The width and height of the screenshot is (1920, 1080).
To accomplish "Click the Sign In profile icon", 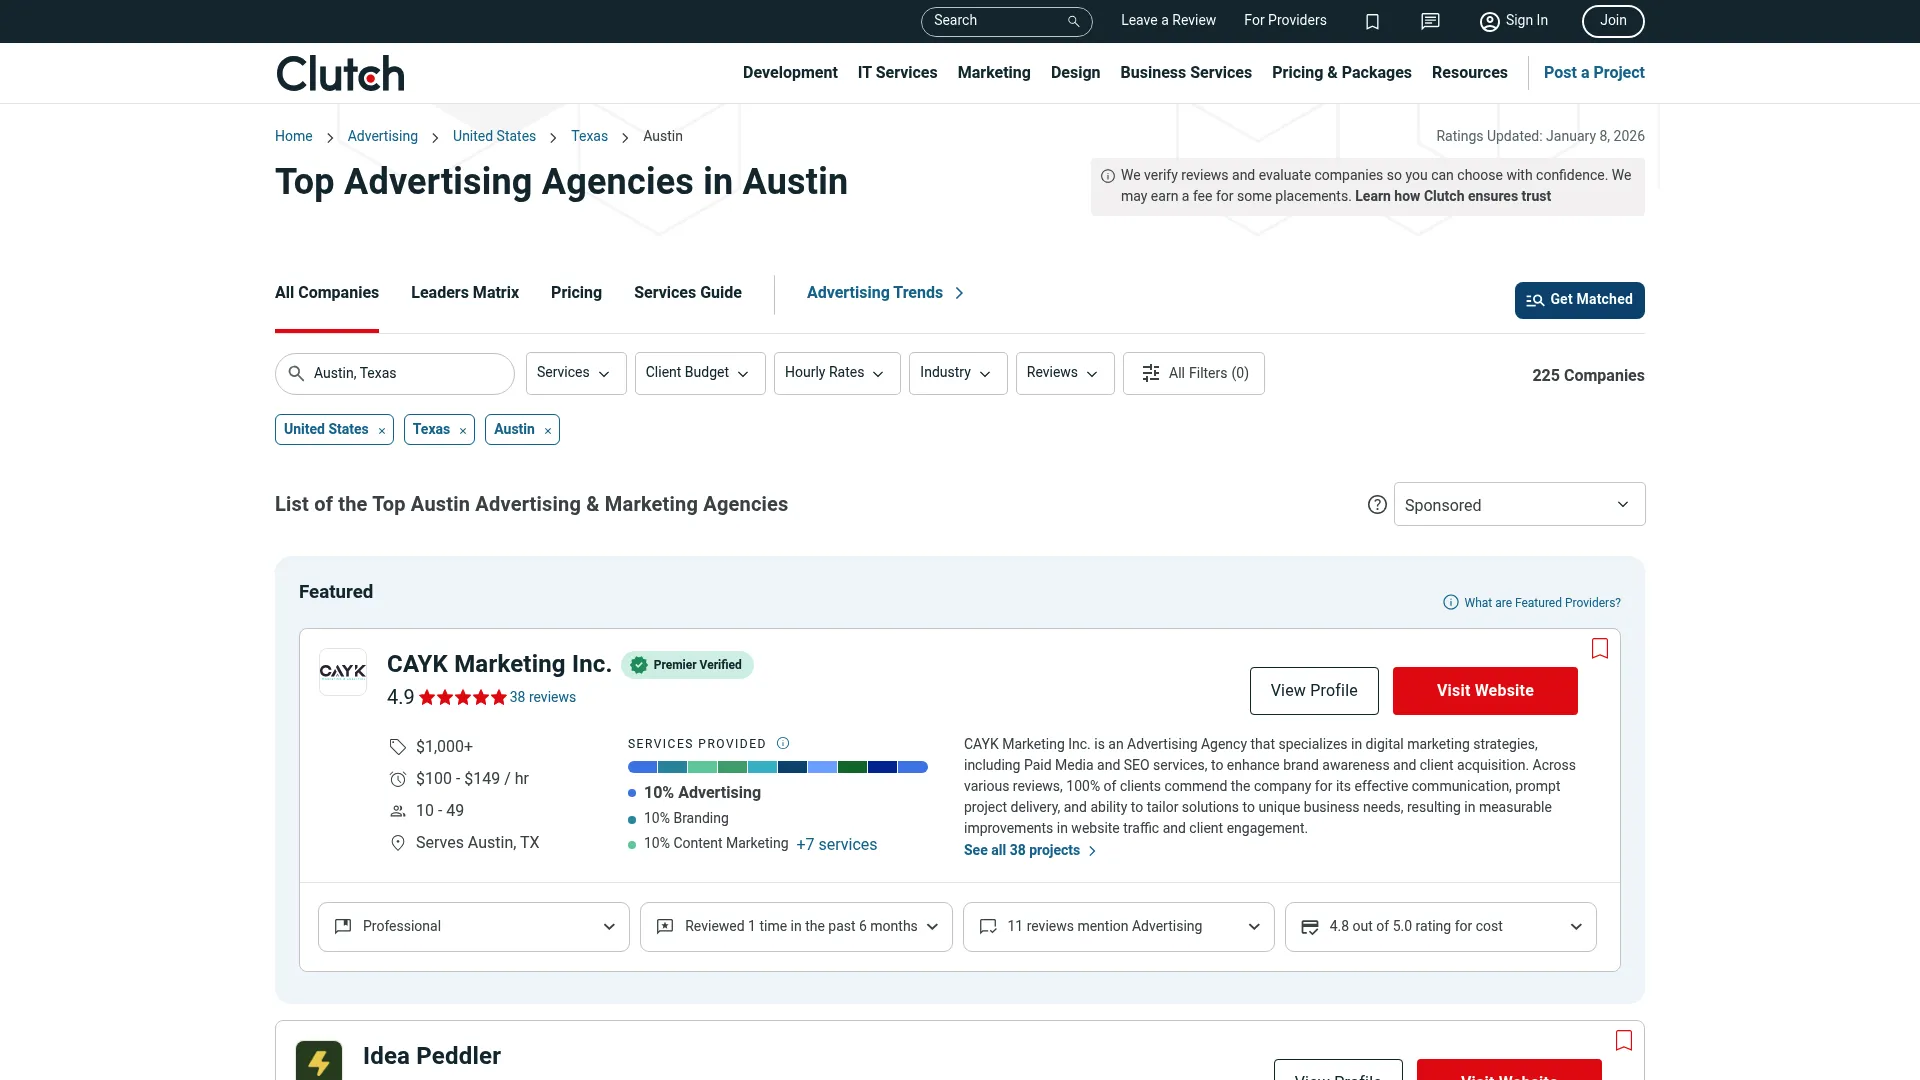I will 1489,21.
